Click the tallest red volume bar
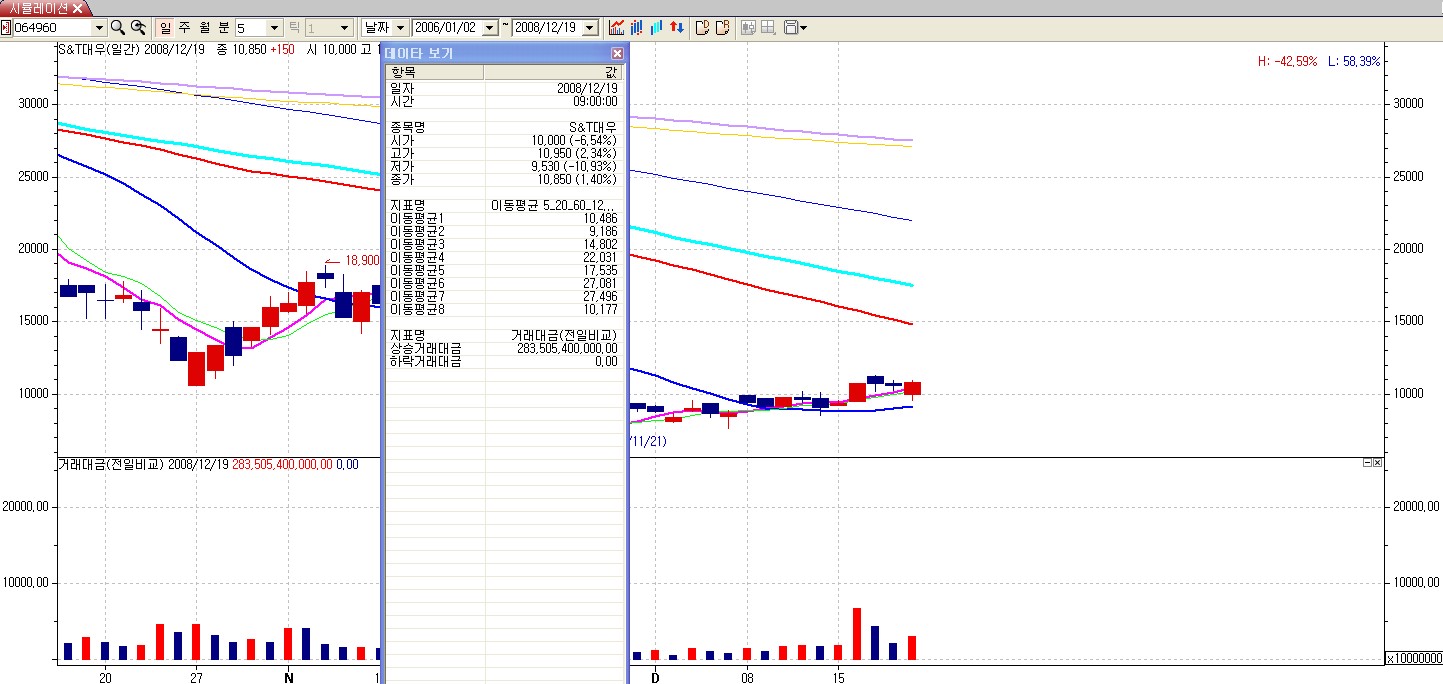 [857, 633]
